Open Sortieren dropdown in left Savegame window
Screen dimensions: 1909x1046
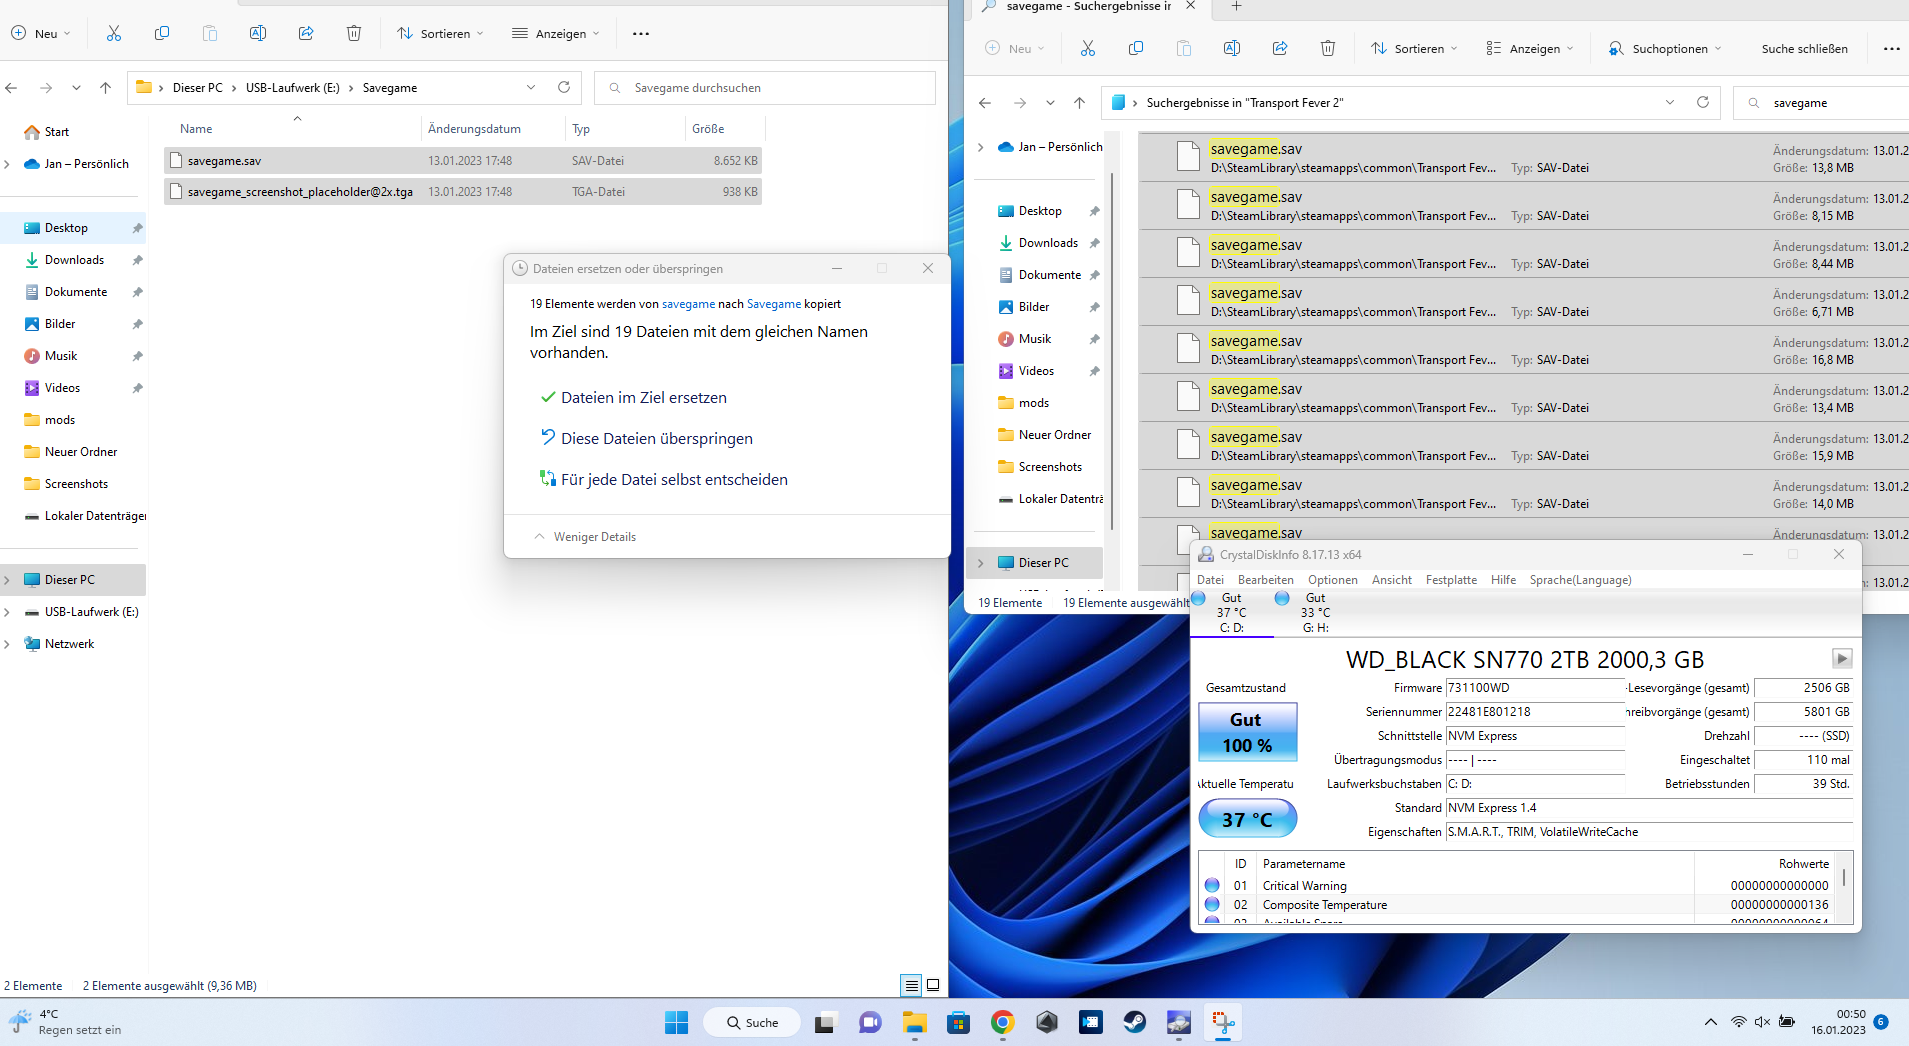[x=440, y=33]
